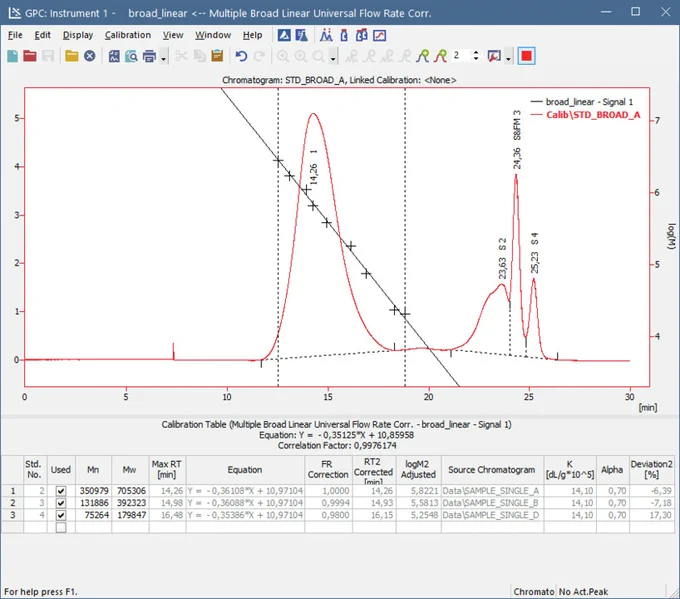This screenshot has height=599, width=680.
Task: Click the grayed-out Save disk icon
Action: (x=48, y=56)
